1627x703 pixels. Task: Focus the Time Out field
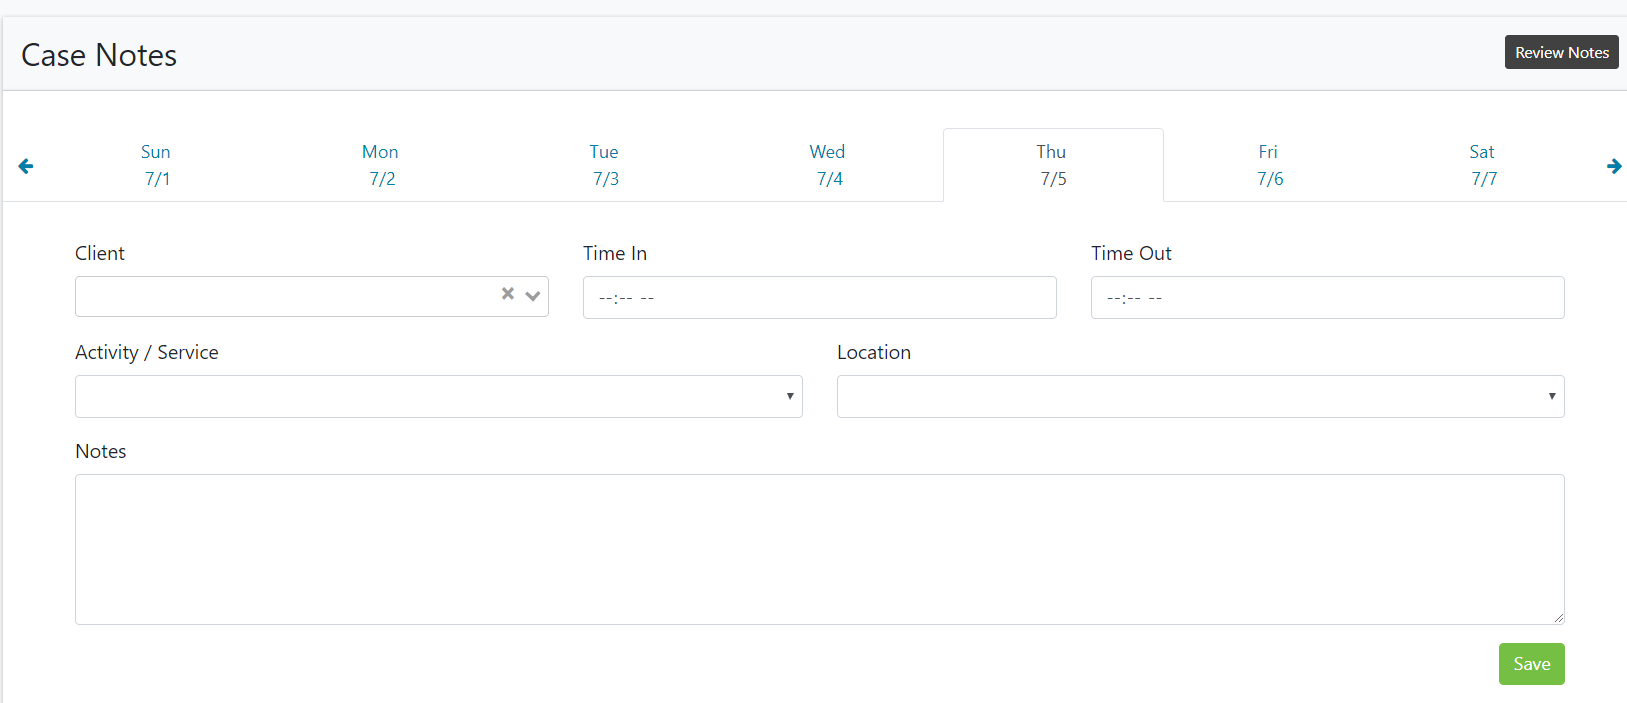point(1327,298)
